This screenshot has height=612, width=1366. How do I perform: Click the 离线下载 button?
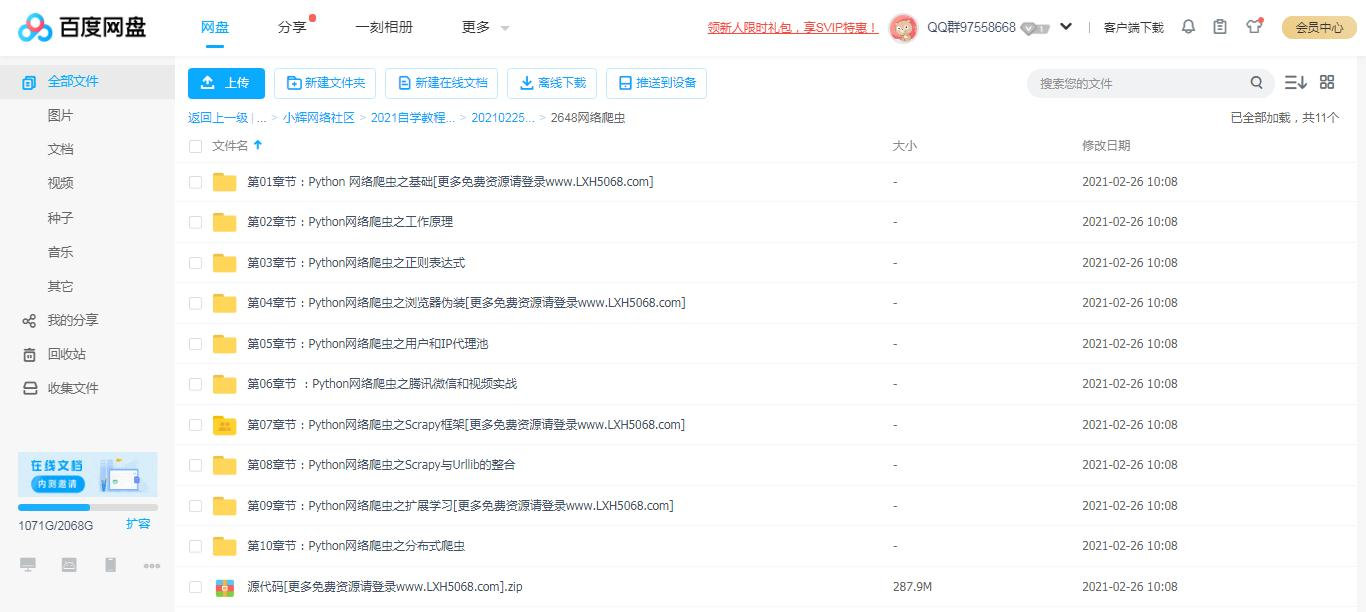(x=552, y=83)
